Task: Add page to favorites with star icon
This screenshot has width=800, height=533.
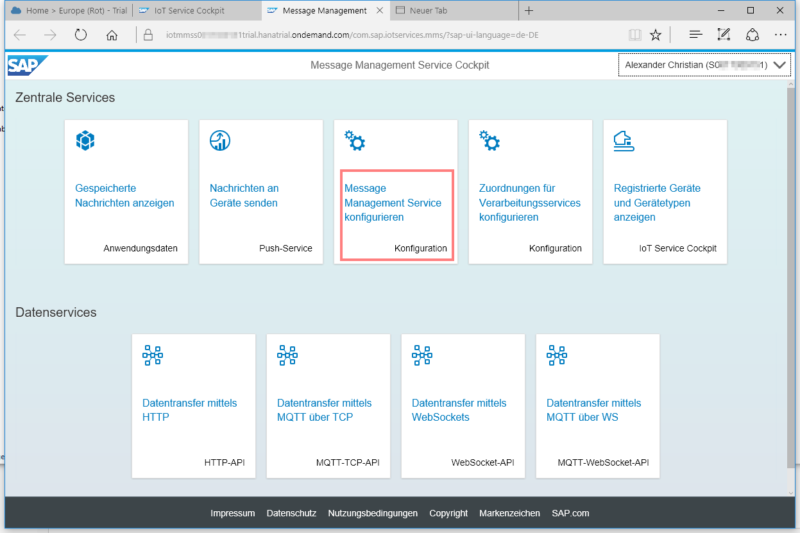Action: [656, 35]
